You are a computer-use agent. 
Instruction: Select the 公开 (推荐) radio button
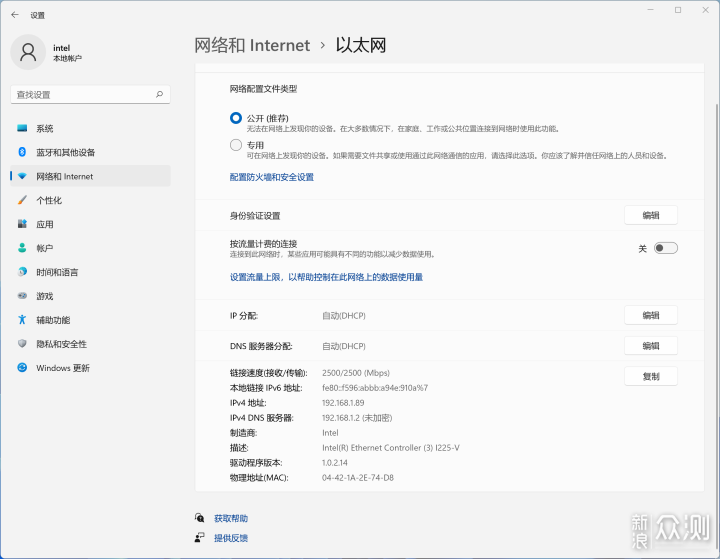(236, 118)
